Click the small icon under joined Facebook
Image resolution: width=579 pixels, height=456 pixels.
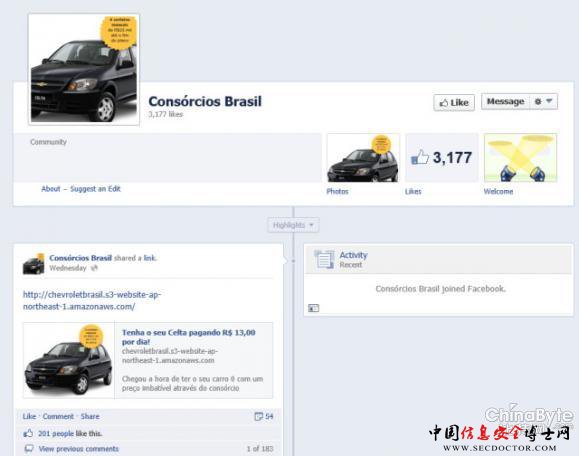point(314,308)
